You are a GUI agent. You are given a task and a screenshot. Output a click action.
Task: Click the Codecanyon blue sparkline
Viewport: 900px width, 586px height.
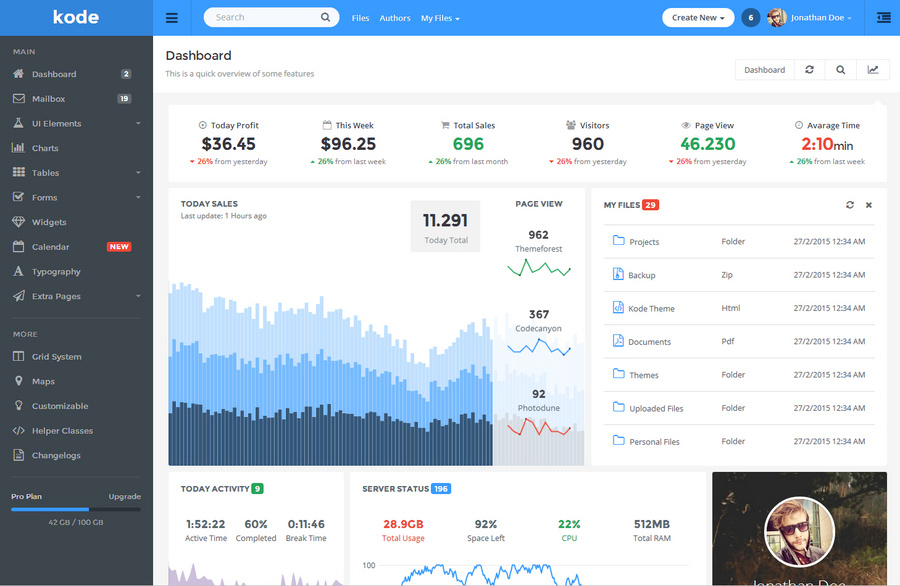click(538, 347)
